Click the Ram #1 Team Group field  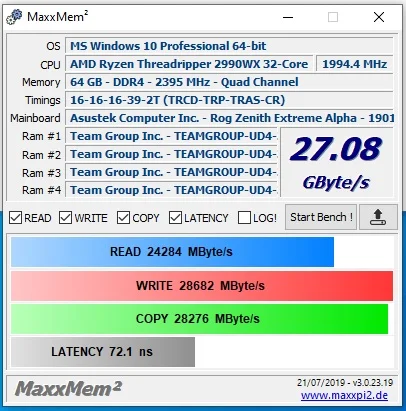[171, 136]
